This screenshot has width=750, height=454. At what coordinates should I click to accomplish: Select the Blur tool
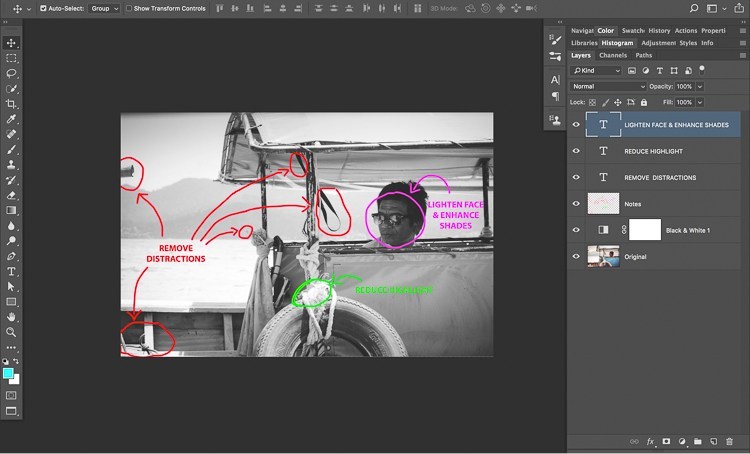[11, 226]
